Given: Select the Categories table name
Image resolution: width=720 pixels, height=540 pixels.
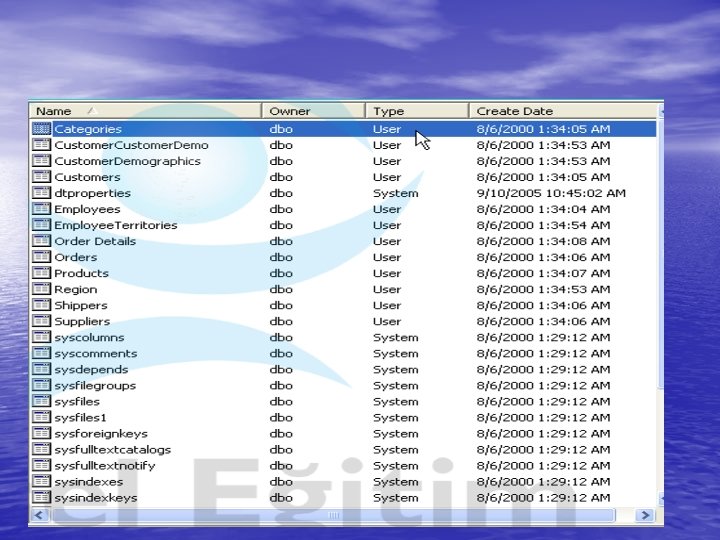Looking at the screenshot, I should tap(88, 129).
